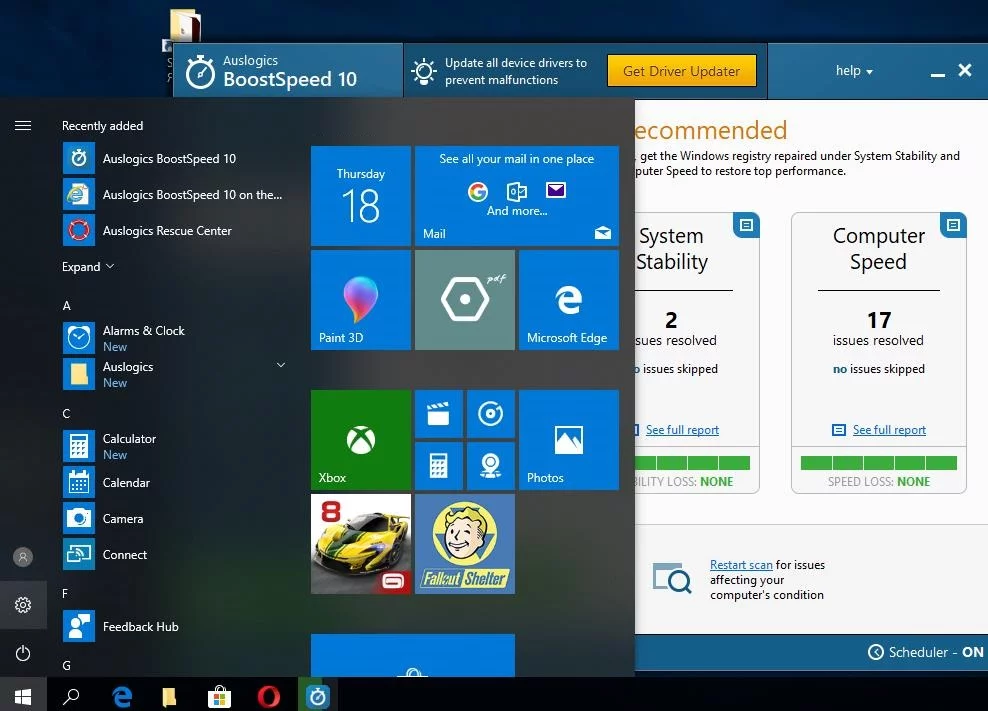This screenshot has height=711, width=988.
Task: Open the Microsoft Edge tile
Action: (x=568, y=300)
